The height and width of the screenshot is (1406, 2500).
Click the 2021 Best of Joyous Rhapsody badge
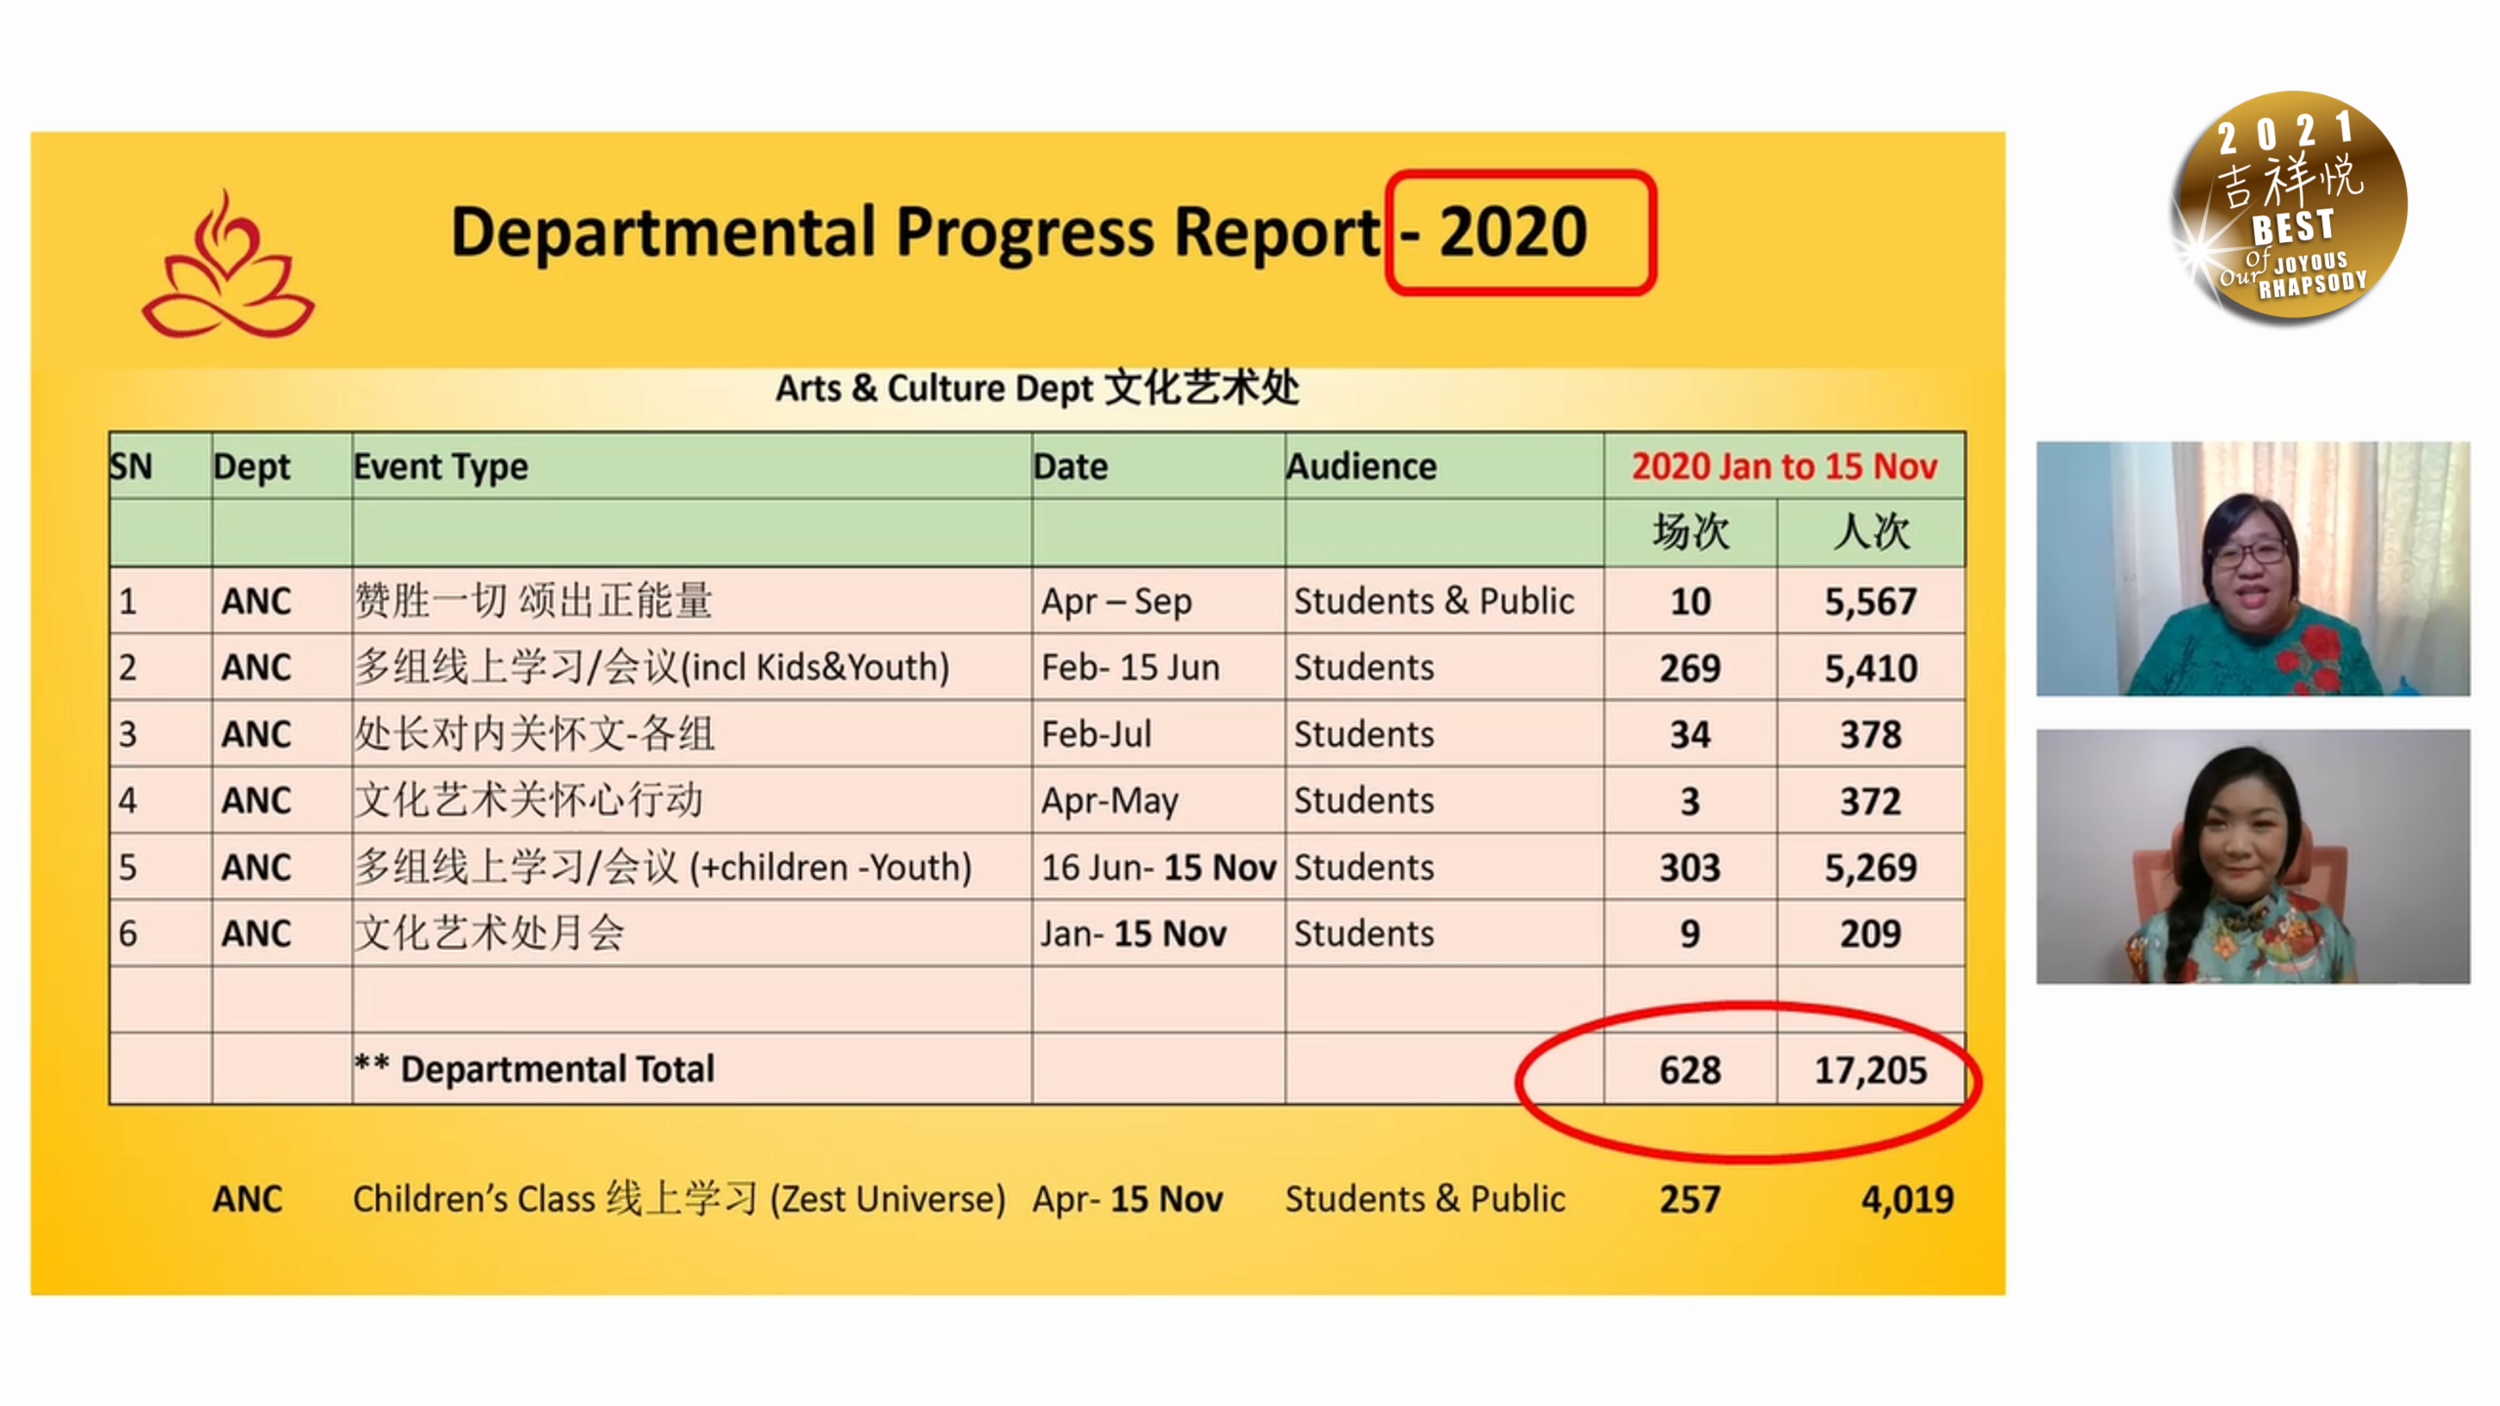point(2290,208)
